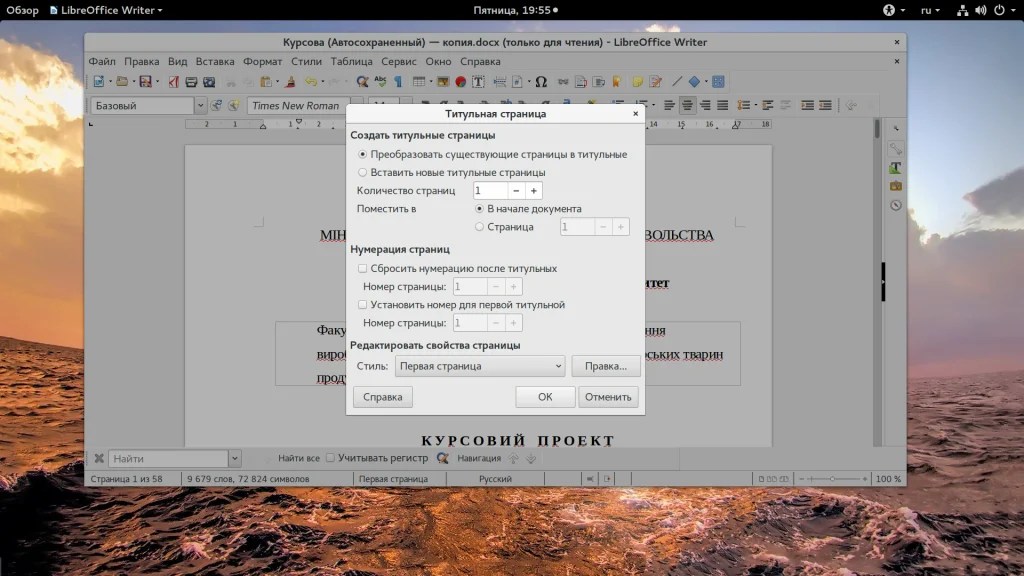The image size is (1024, 576).
Task: Toggle formatting marks with the pilcrow icon
Action: [x=397, y=82]
